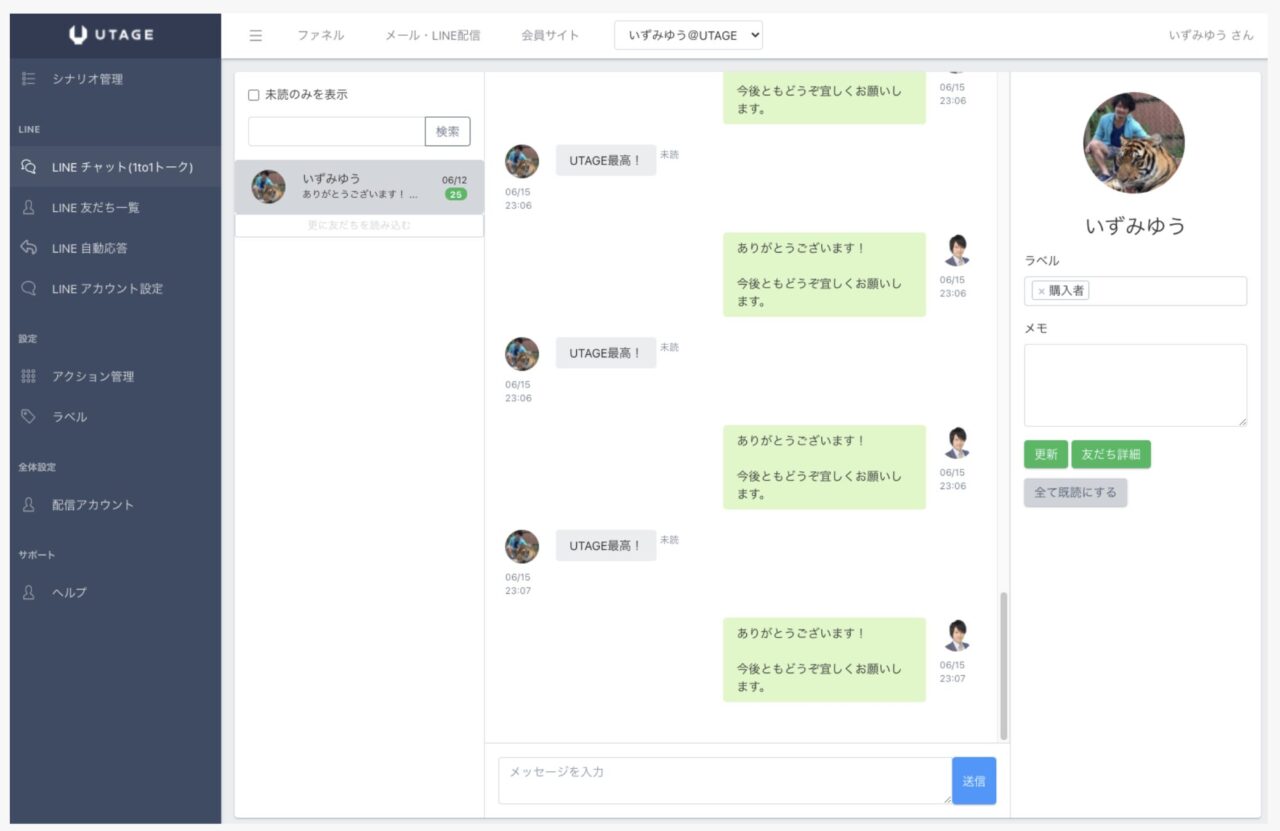Viewport: 1280px width, 831px height.
Task: Click the green 更新 button
Action: 1046,454
